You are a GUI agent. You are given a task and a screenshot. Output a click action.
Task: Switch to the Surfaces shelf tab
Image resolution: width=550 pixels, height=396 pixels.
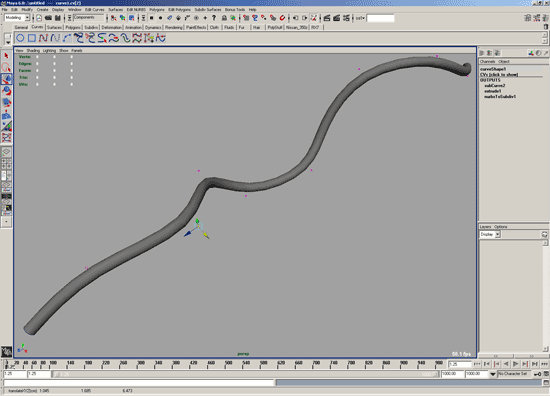click(54, 27)
